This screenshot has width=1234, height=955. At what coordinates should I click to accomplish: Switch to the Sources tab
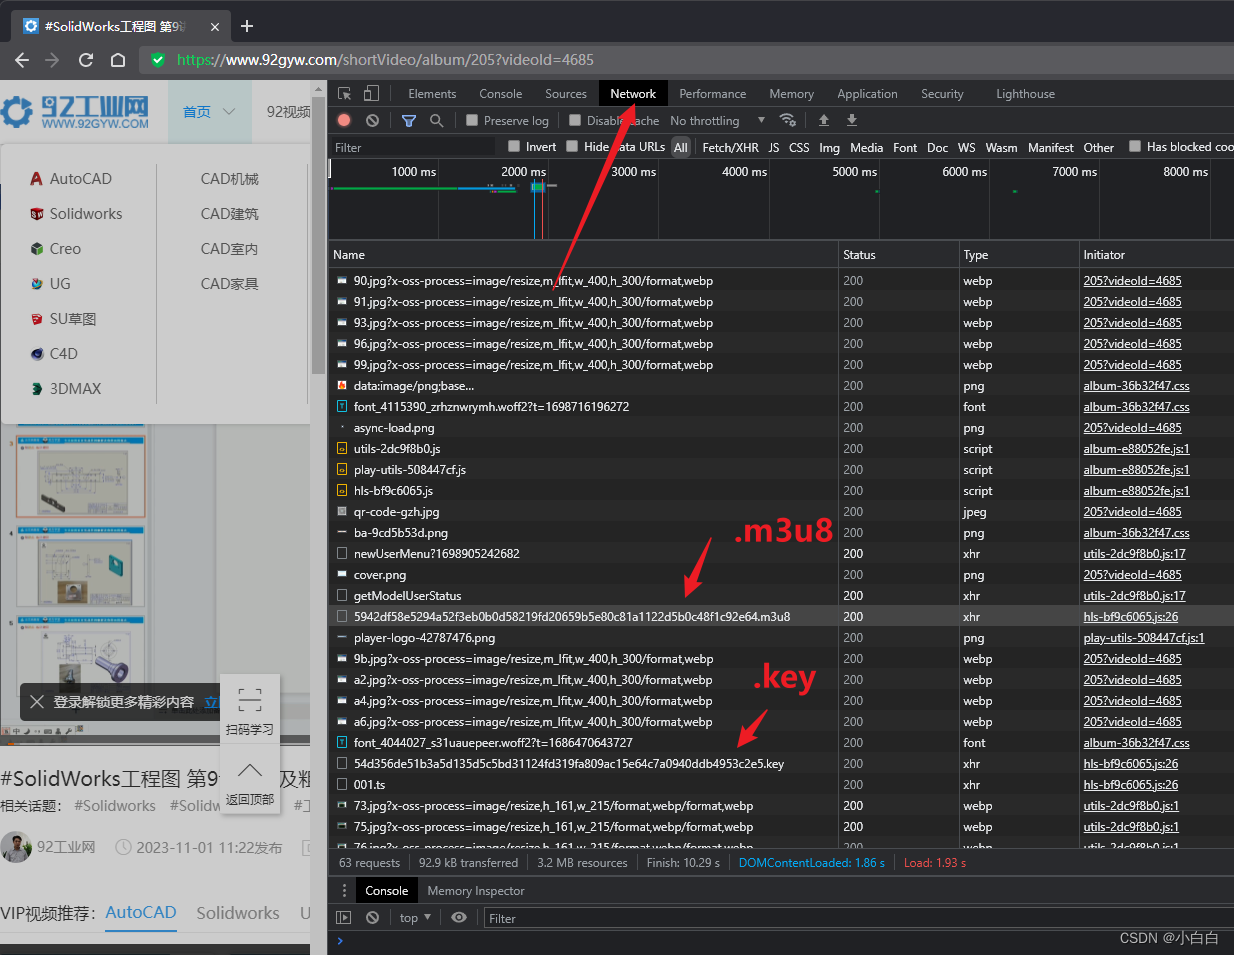click(566, 94)
